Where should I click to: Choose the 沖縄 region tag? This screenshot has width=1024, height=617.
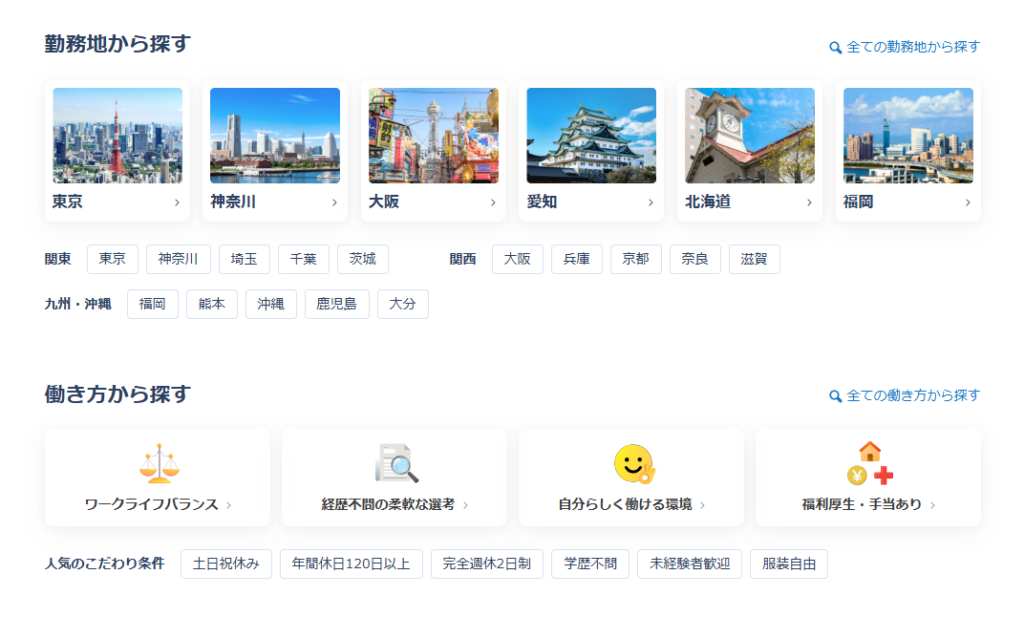(271, 304)
